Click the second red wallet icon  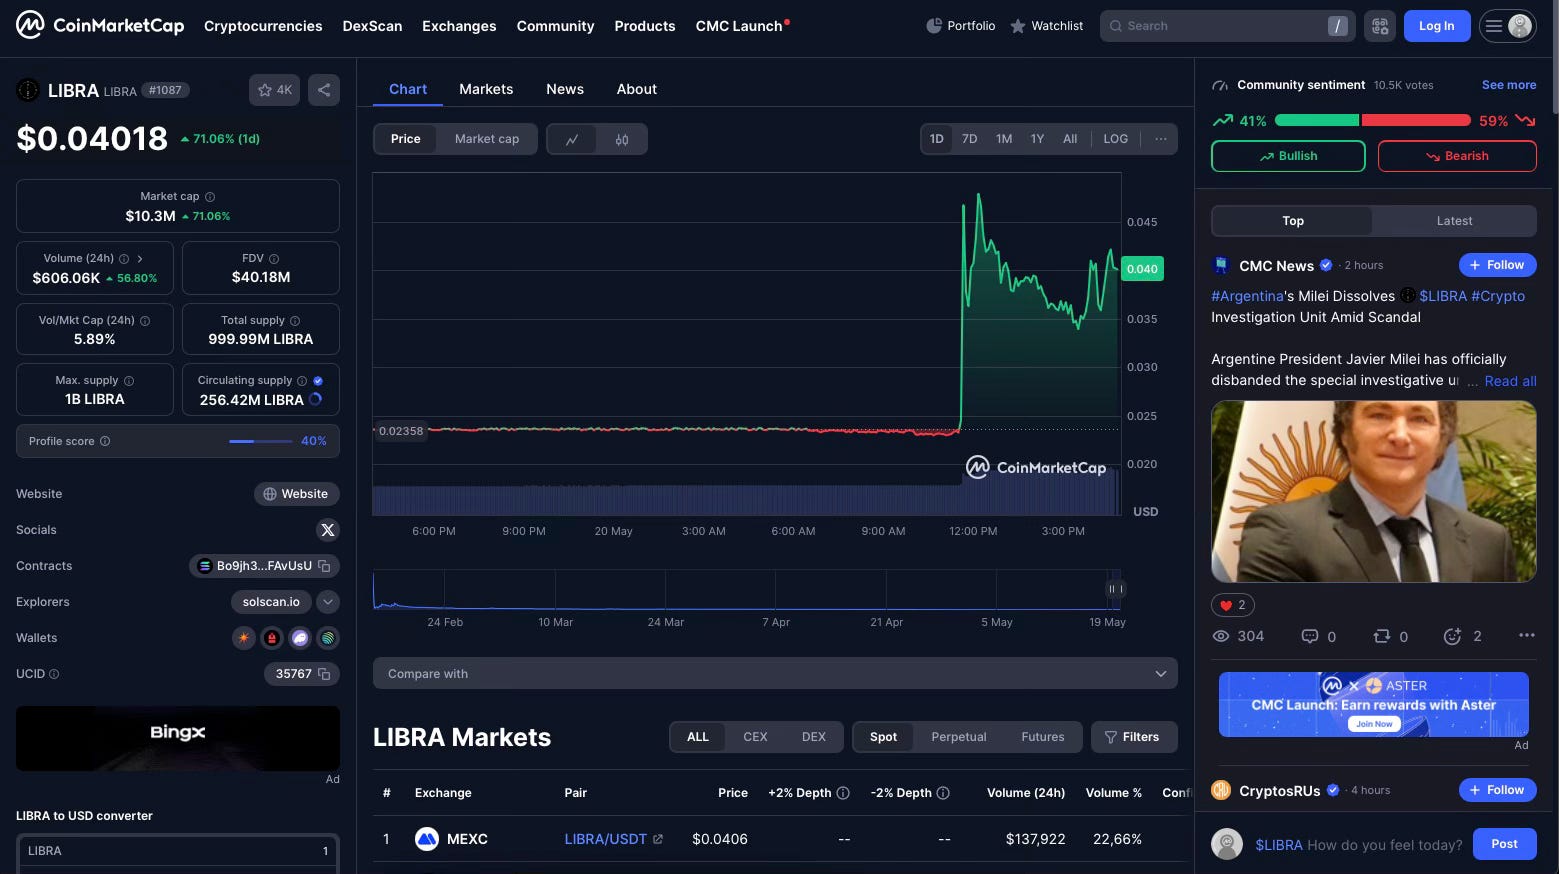pos(271,638)
